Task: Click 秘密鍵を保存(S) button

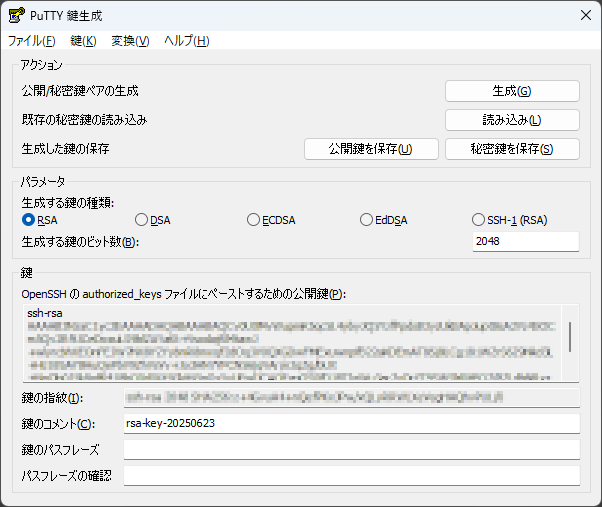Action: (512, 149)
